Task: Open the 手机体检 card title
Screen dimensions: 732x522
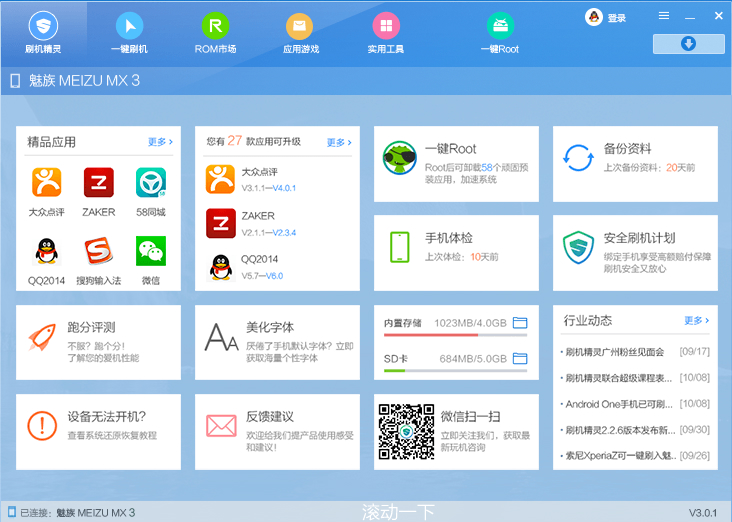Action: coord(449,238)
